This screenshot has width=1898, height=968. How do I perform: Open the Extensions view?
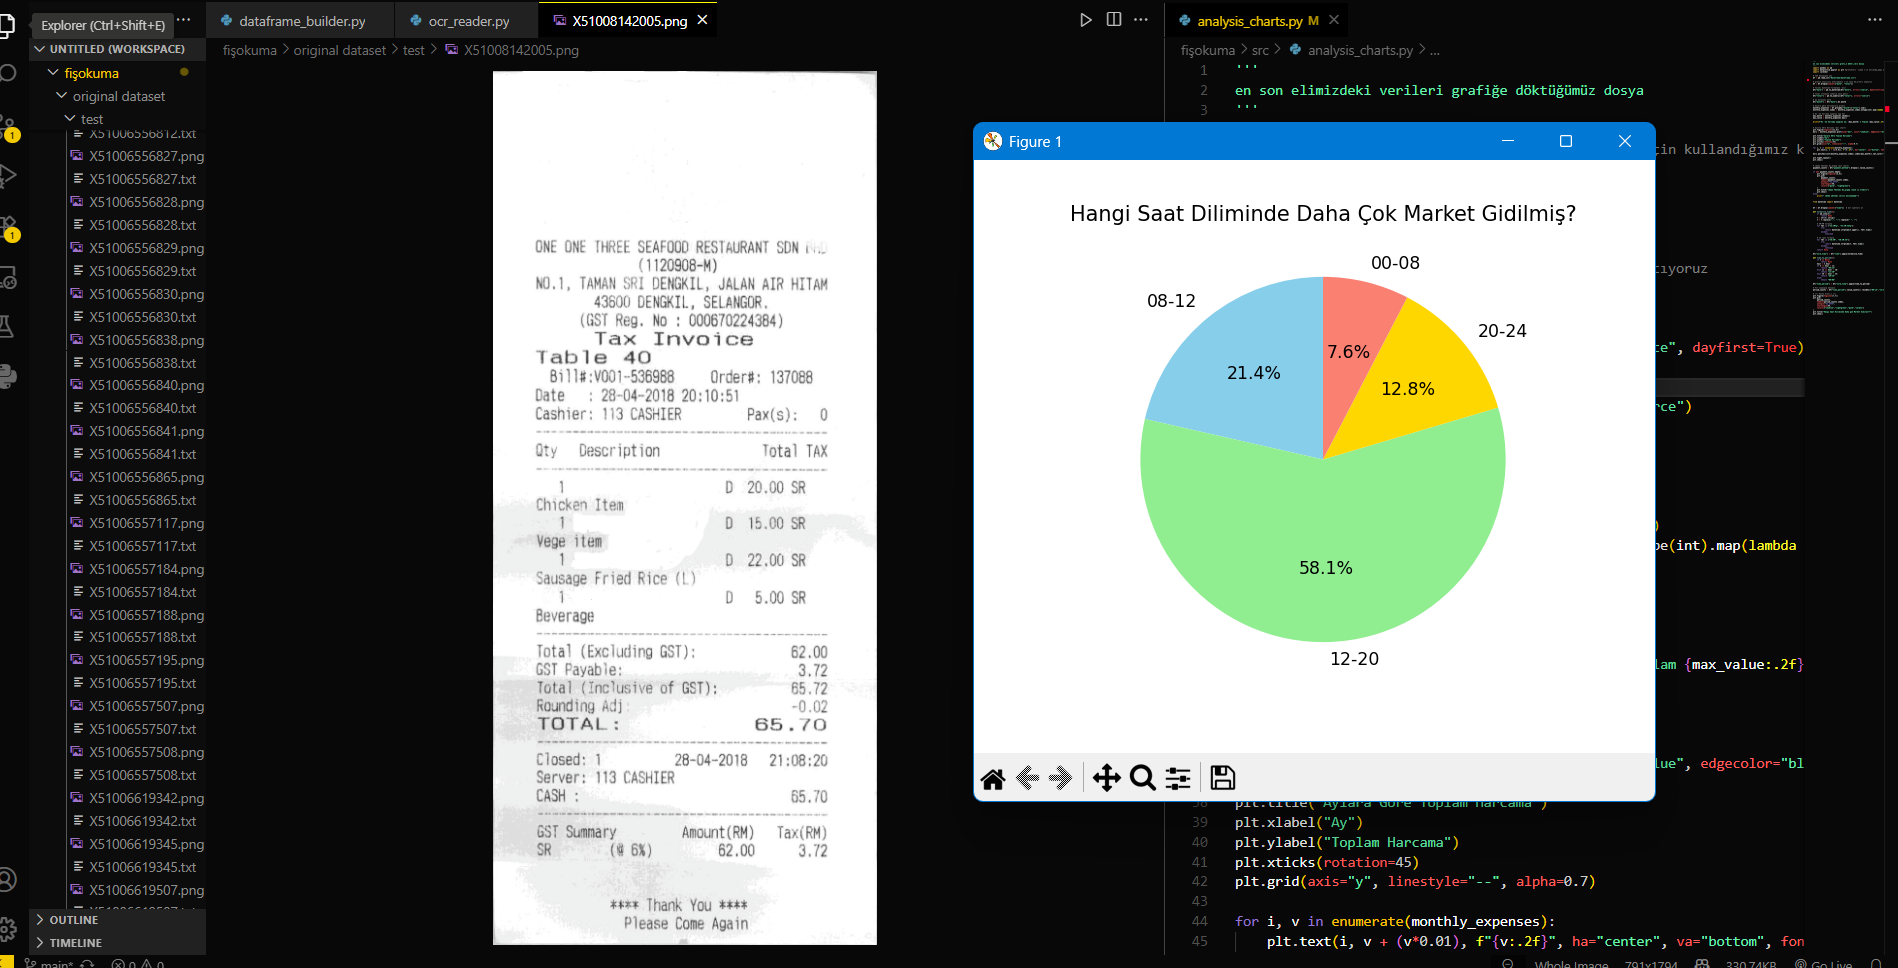8,227
